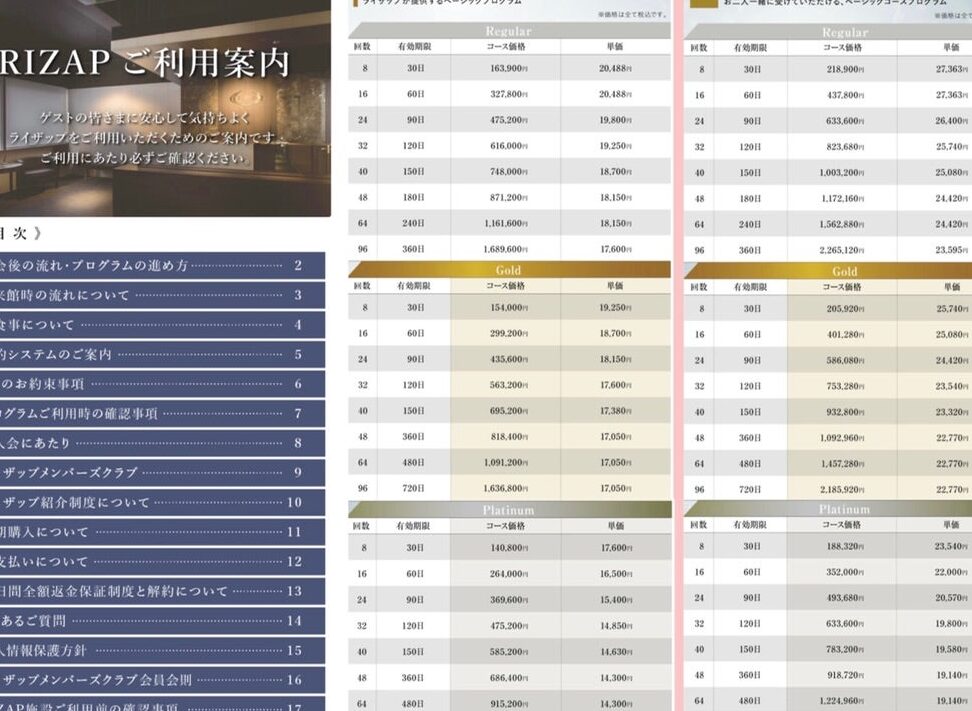Open contents entry for page 2 プログラムの進め方
Viewport: 972px width, 711px height.
[162, 265]
